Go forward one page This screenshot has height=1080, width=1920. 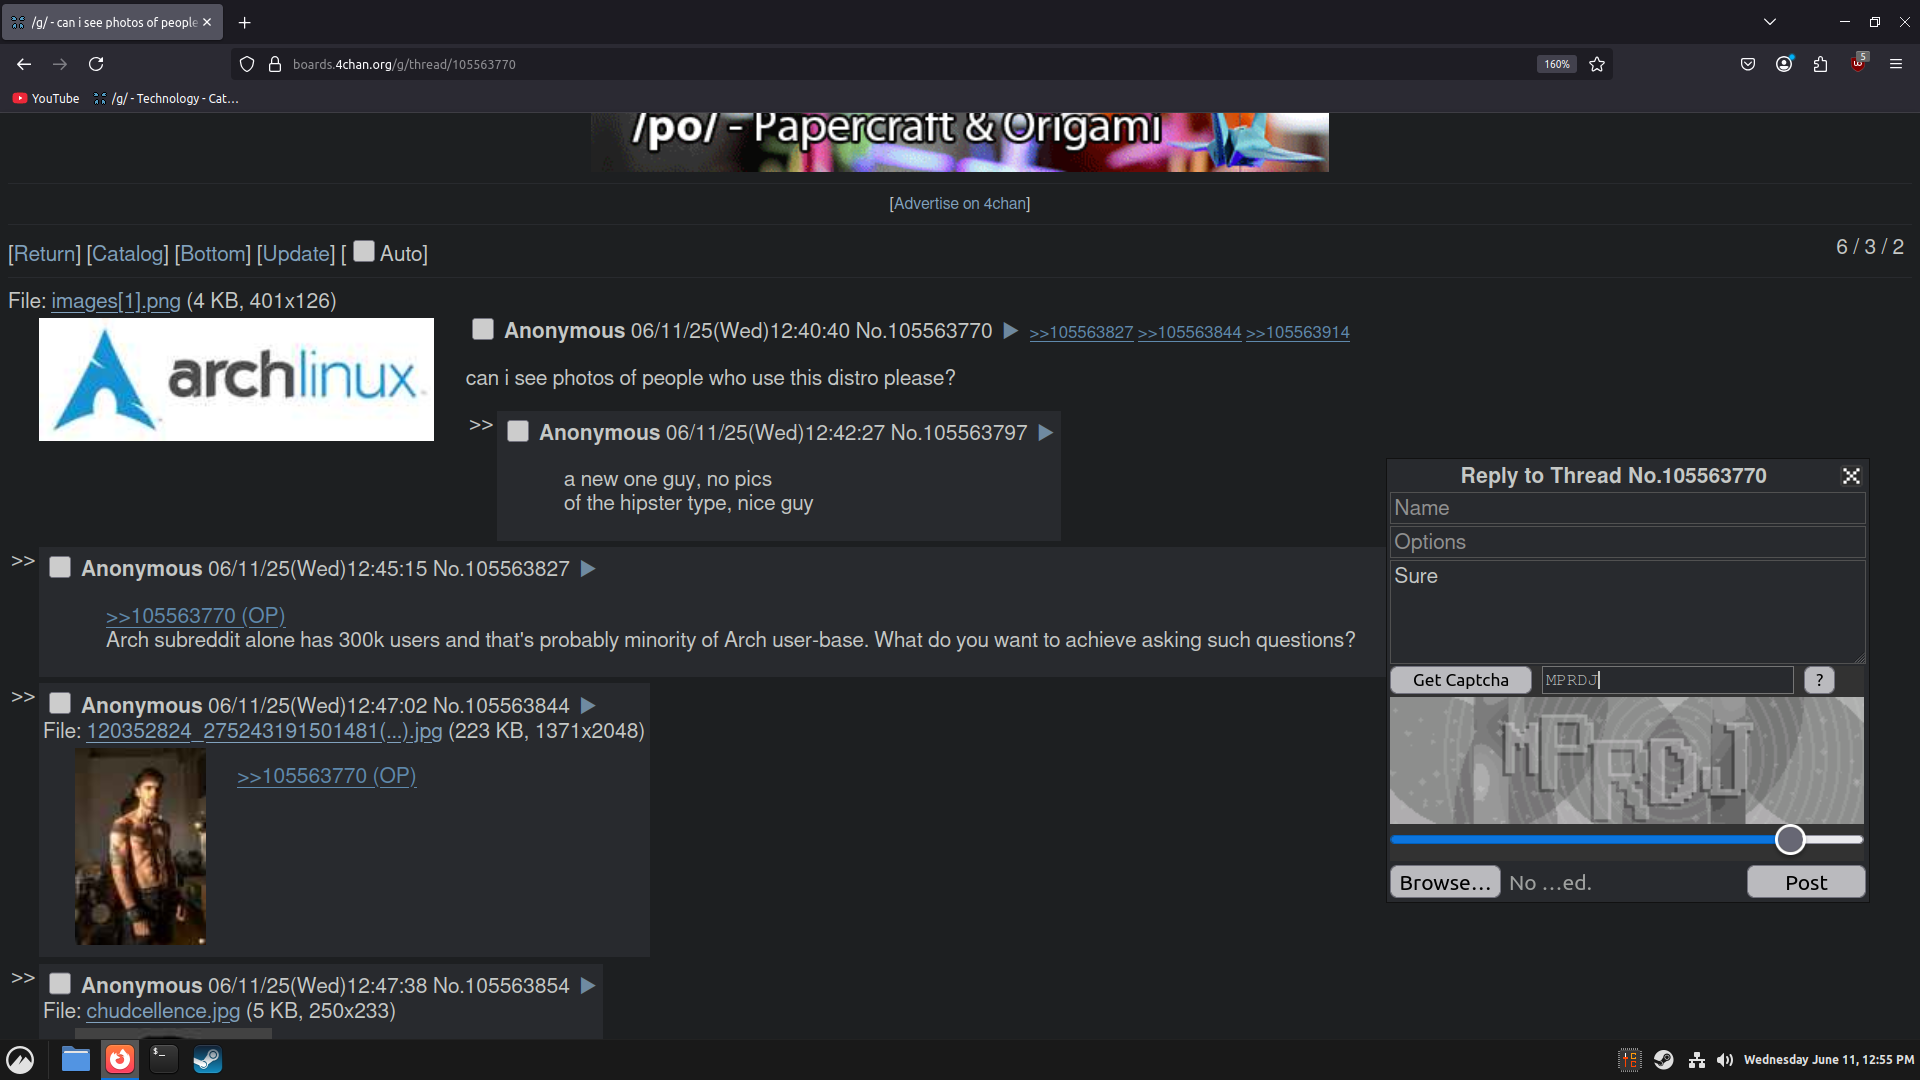pos(60,64)
